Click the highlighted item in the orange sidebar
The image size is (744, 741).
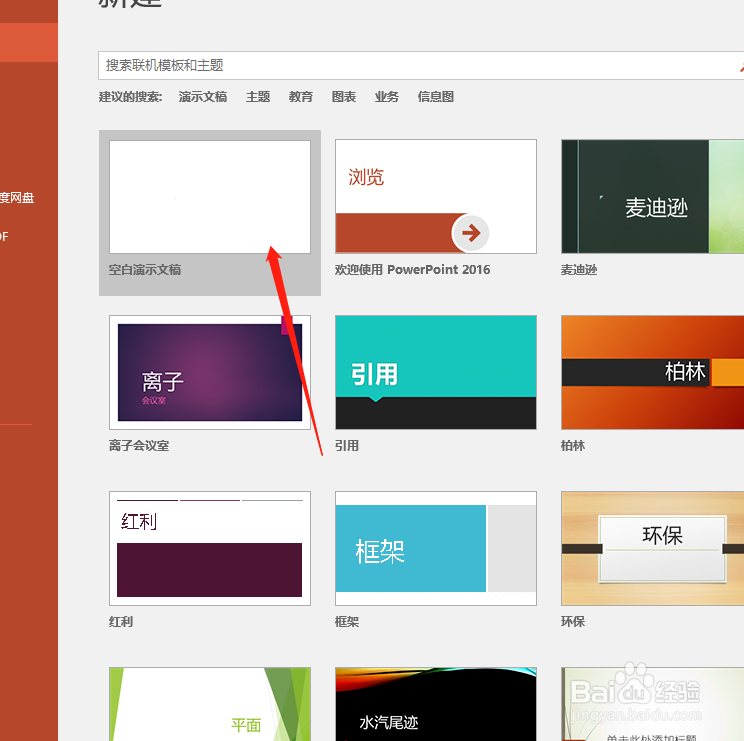[x=29, y=42]
